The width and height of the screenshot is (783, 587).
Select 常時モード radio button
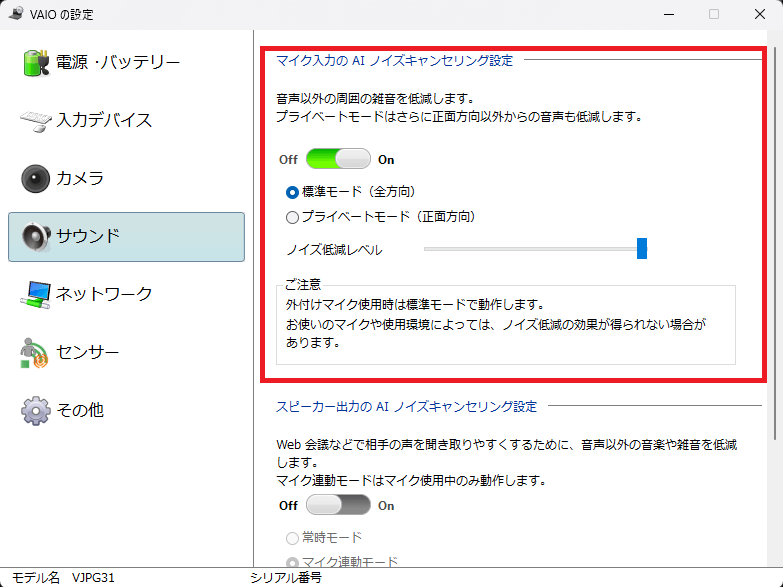pos(292,538)
